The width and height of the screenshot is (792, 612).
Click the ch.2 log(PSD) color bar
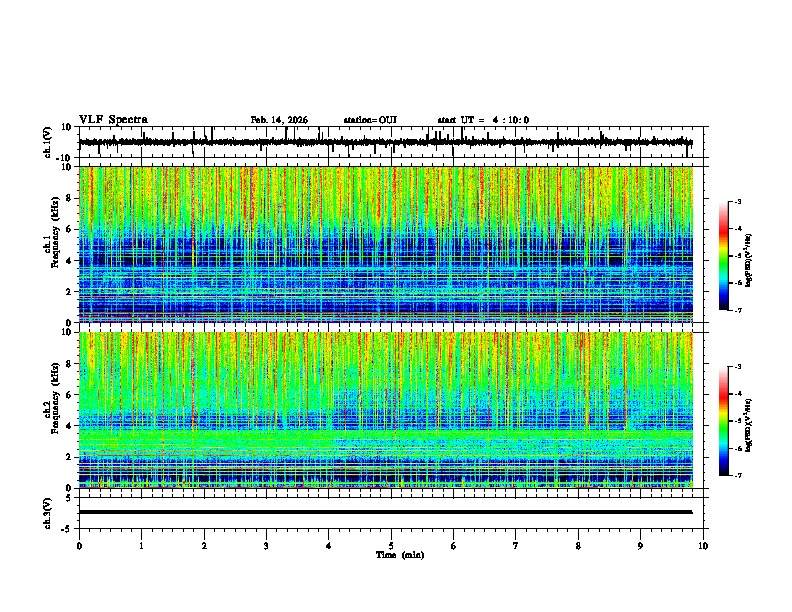[724, 421]
